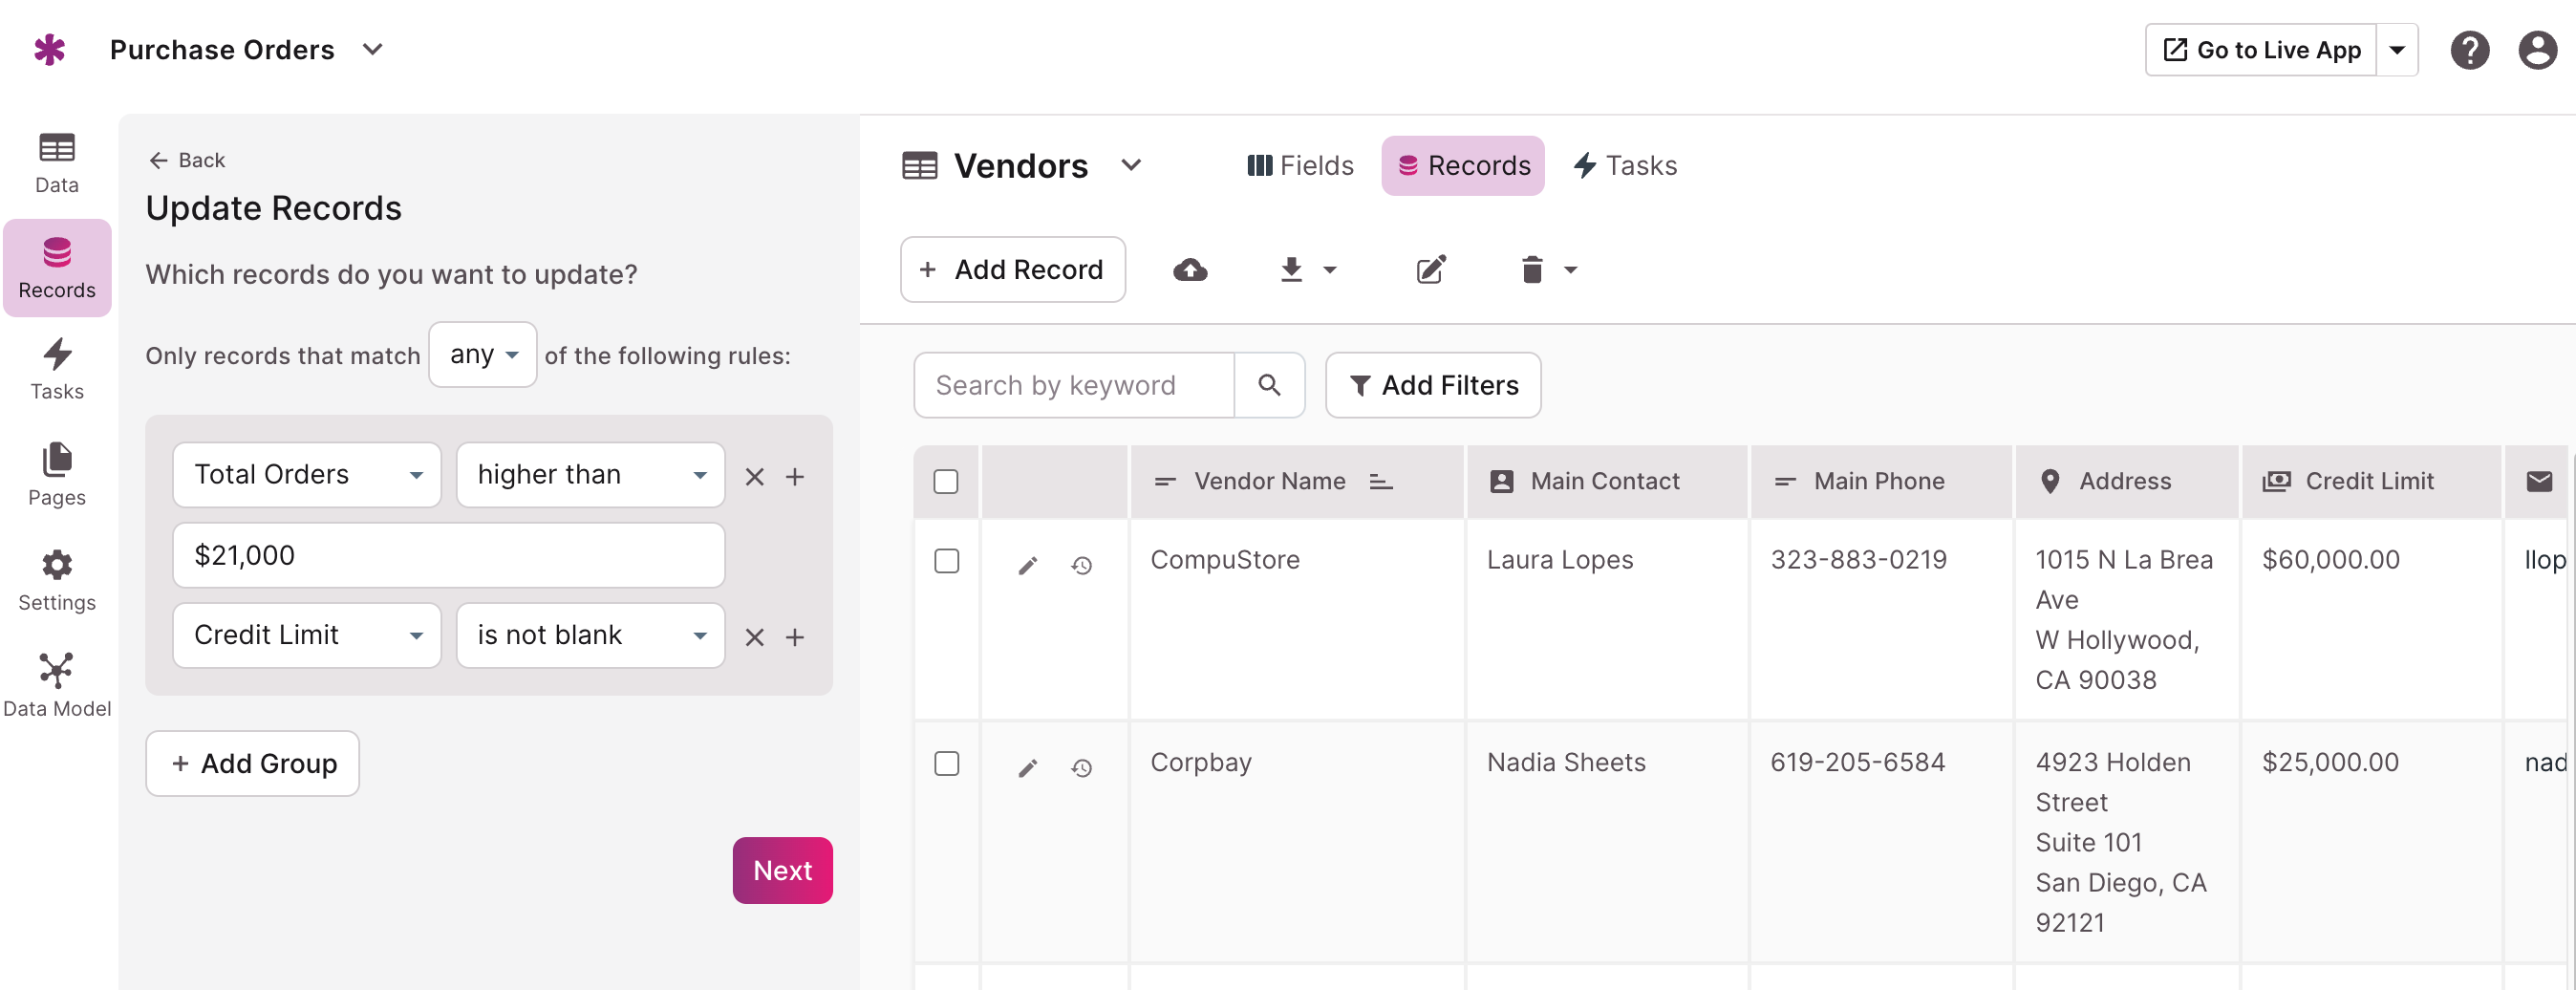
Task: Click the cloud upload import icon
Action: 1189,270
